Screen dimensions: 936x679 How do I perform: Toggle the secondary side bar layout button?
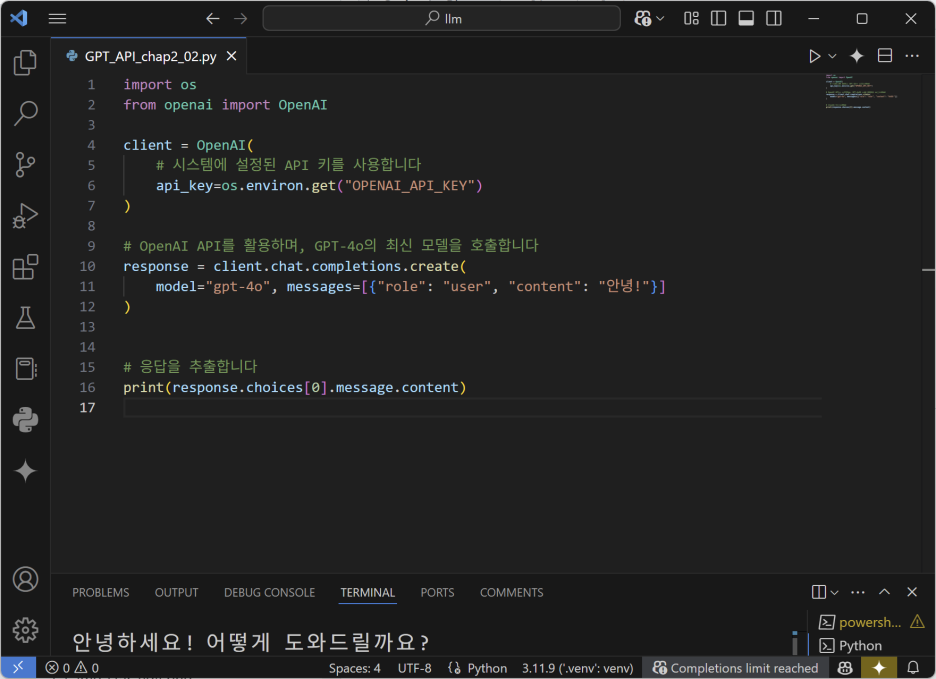point(774,18)
